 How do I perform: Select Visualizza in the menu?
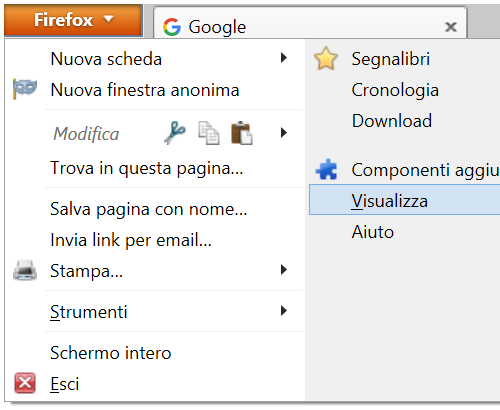[404, 200]
